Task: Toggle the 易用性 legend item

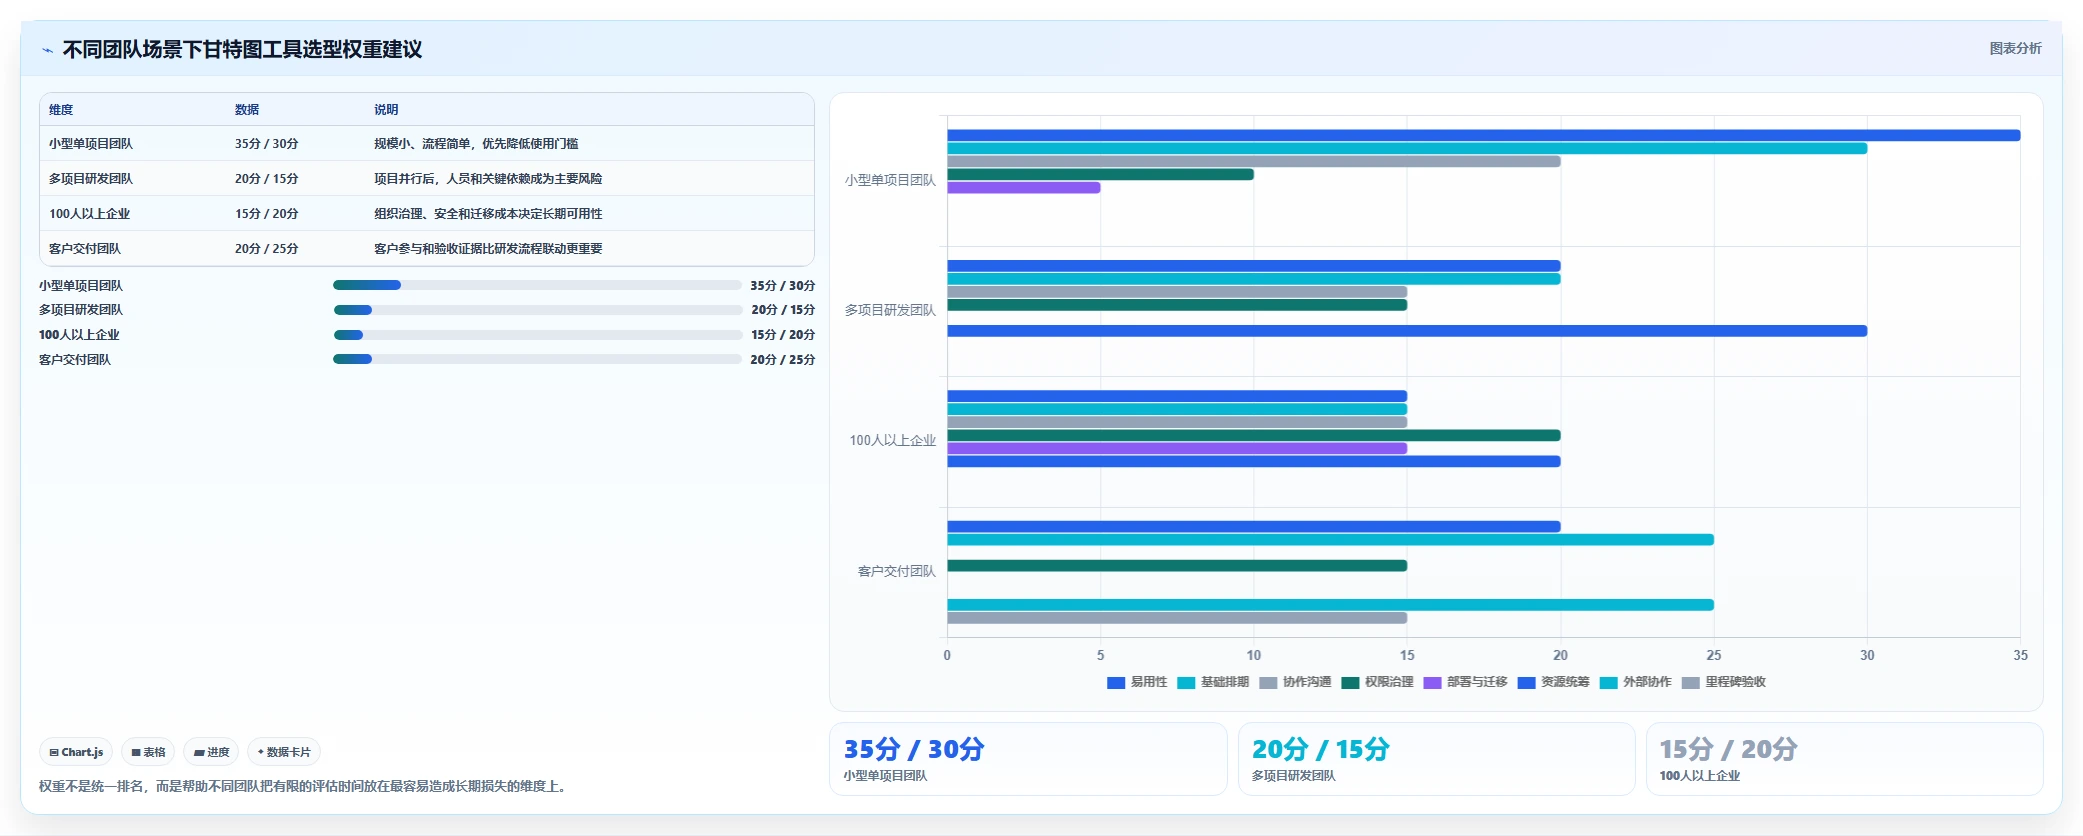Action: pyautogui.click(x=1137, y=682)
